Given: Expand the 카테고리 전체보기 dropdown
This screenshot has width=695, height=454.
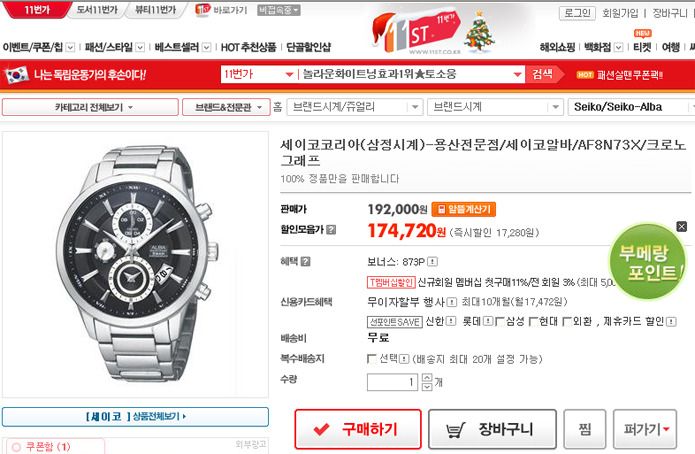Looking at the screenshot, I should click(x=90, y=107).
